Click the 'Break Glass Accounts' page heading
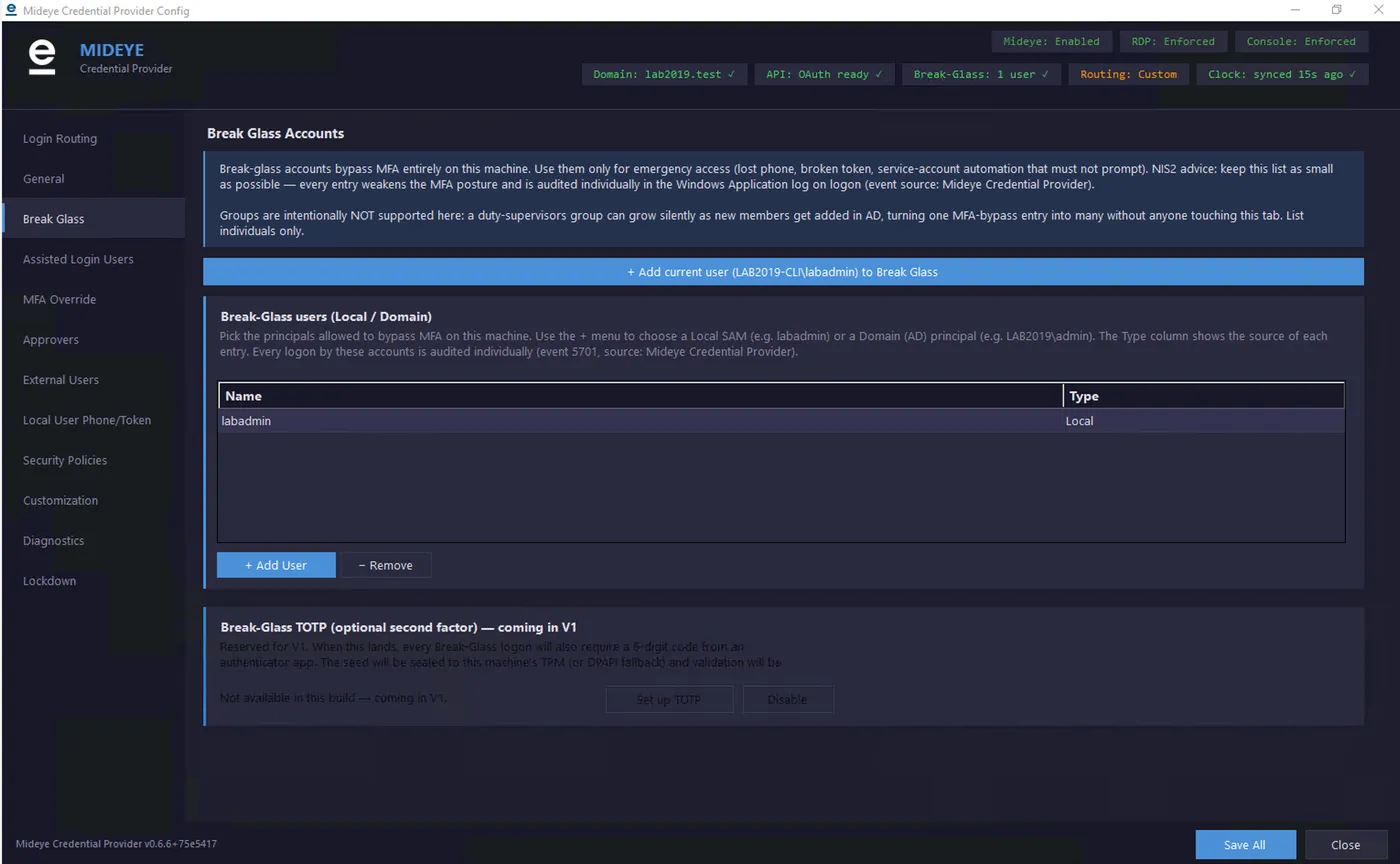The width and height of the screenshot is (1400, 864). click(275, 133)
